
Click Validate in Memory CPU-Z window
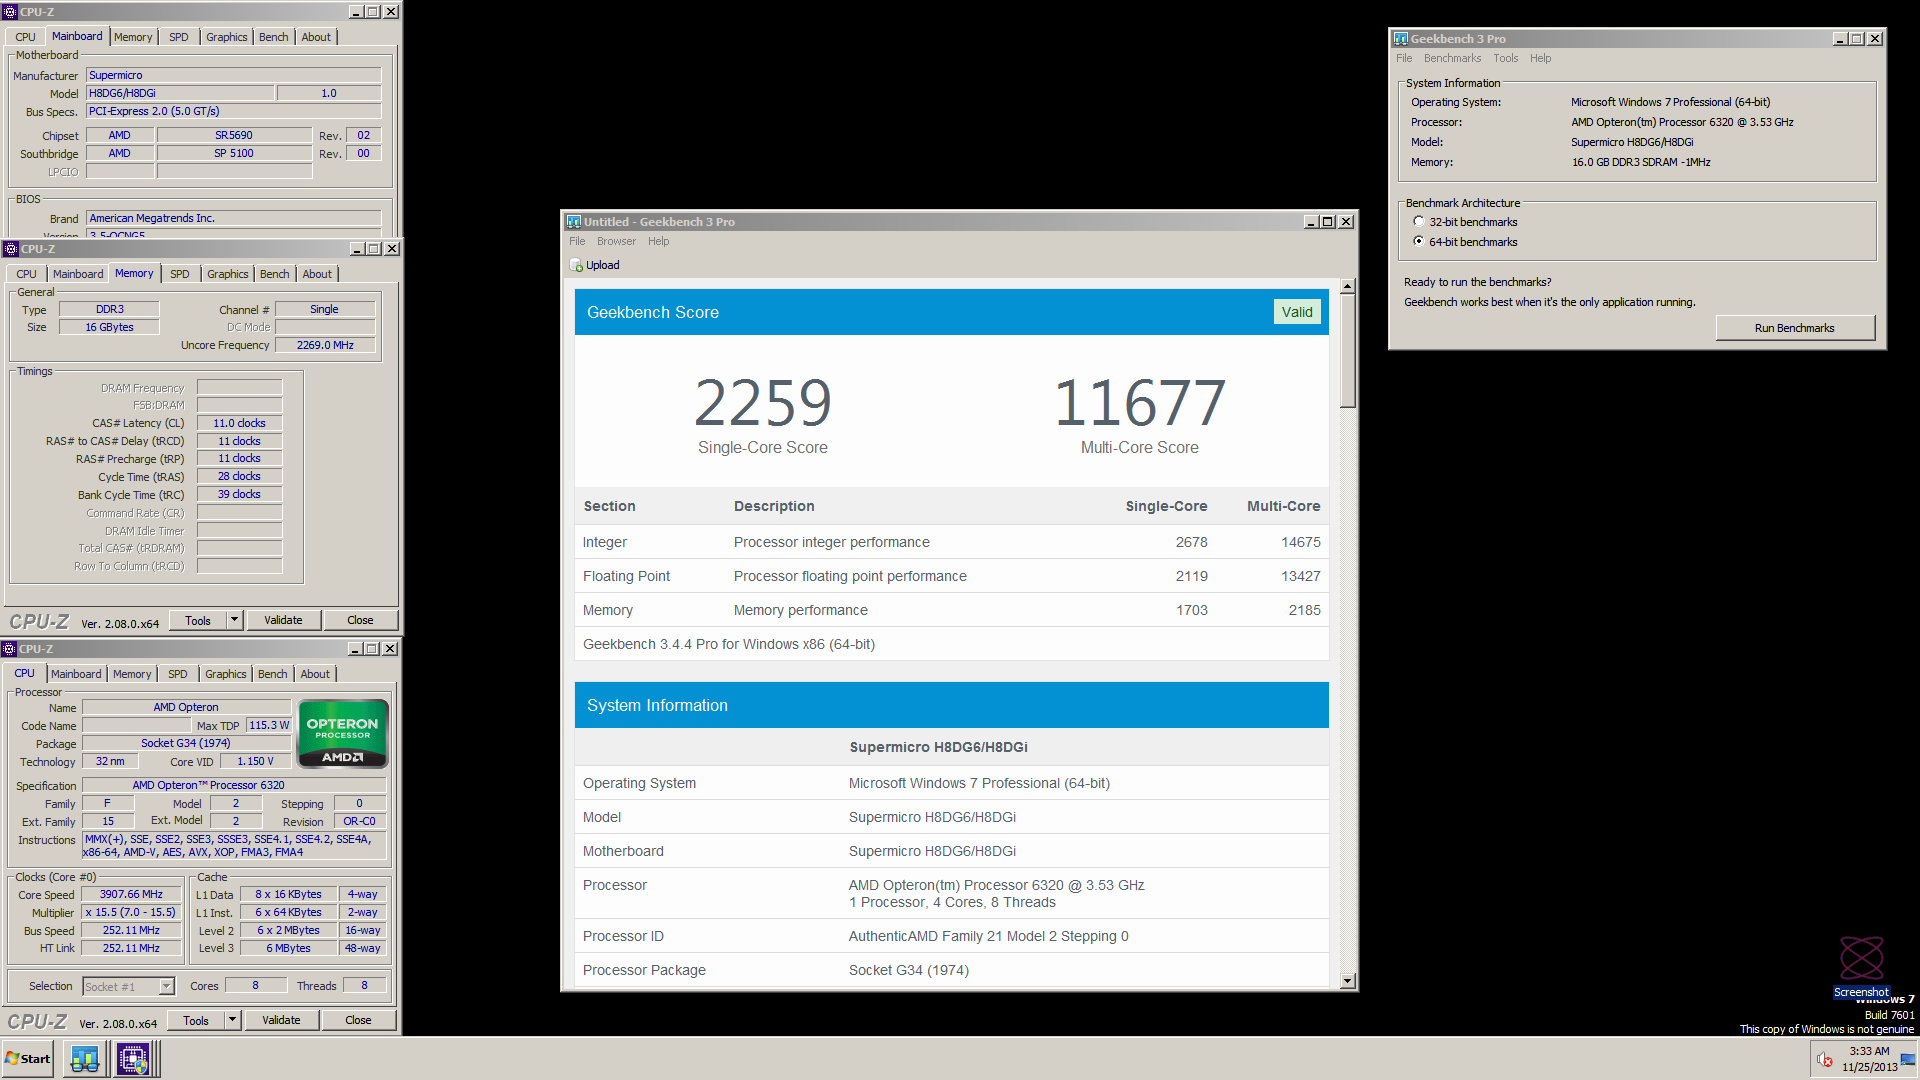pyautogui.click(x=283, y=620)
